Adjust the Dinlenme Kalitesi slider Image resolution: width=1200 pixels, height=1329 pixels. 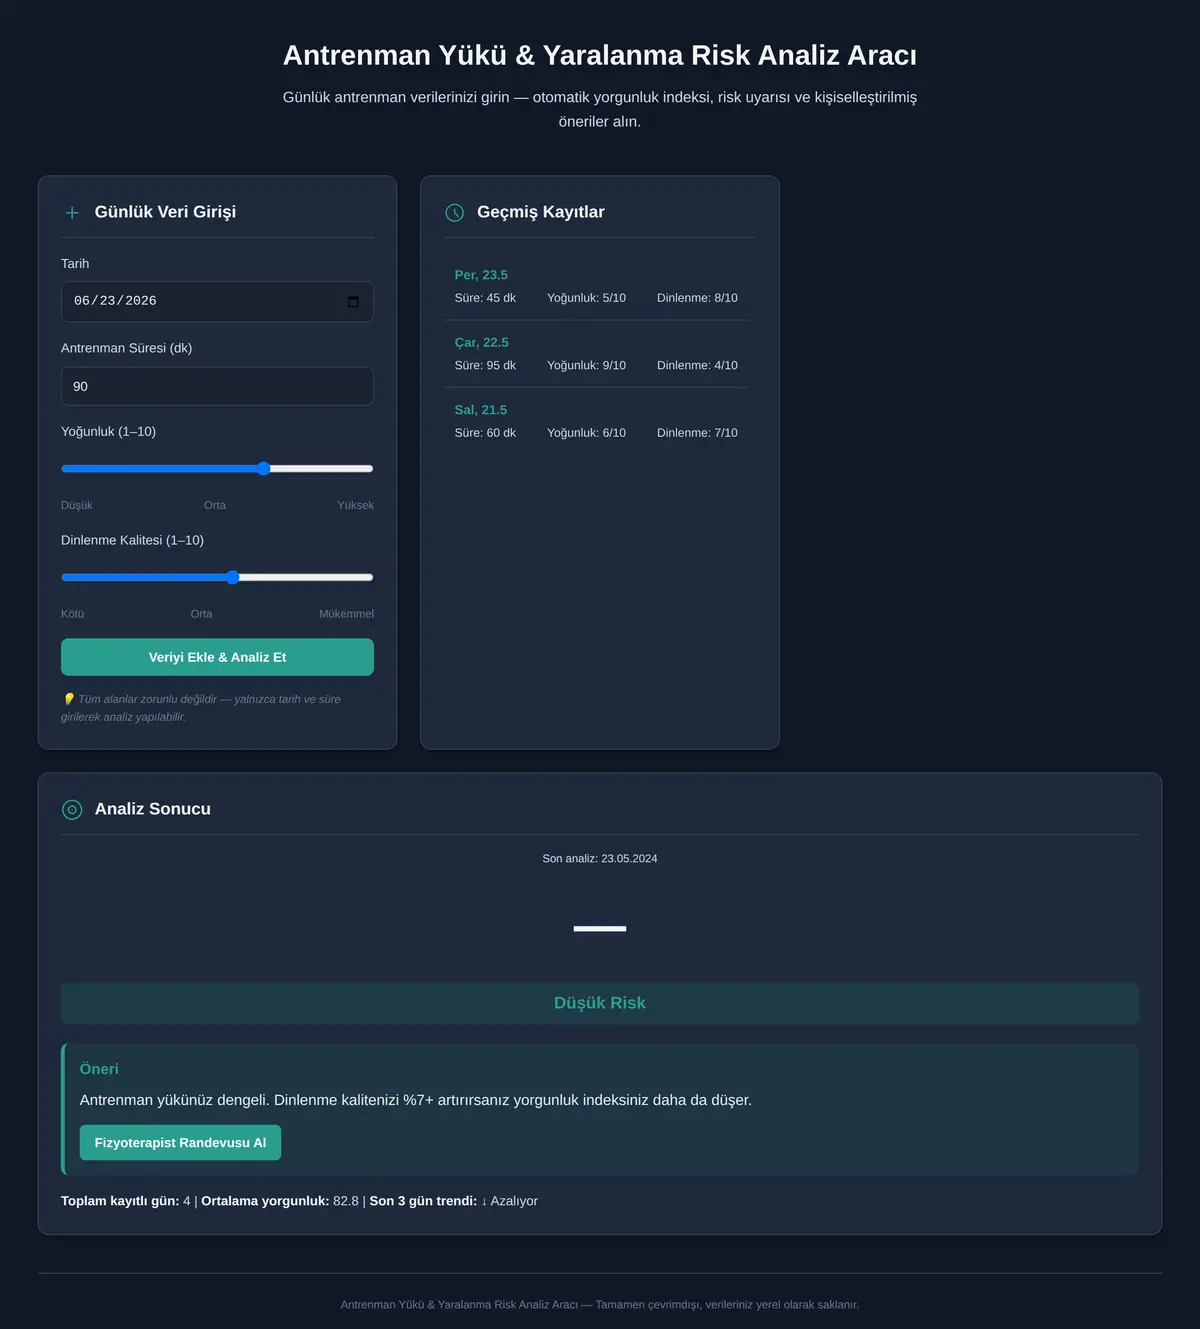tap(217, 577)
